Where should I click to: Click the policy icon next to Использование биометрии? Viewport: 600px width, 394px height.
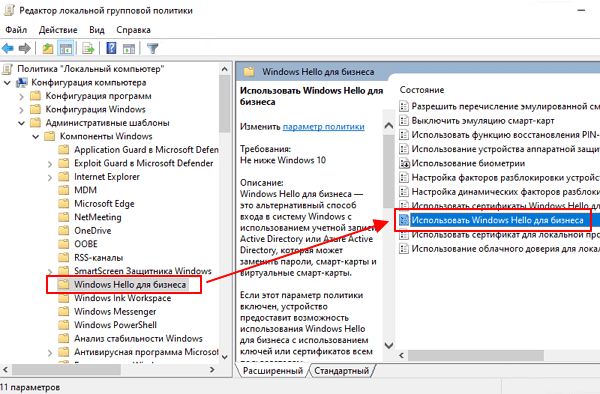[x=404, y=164]
